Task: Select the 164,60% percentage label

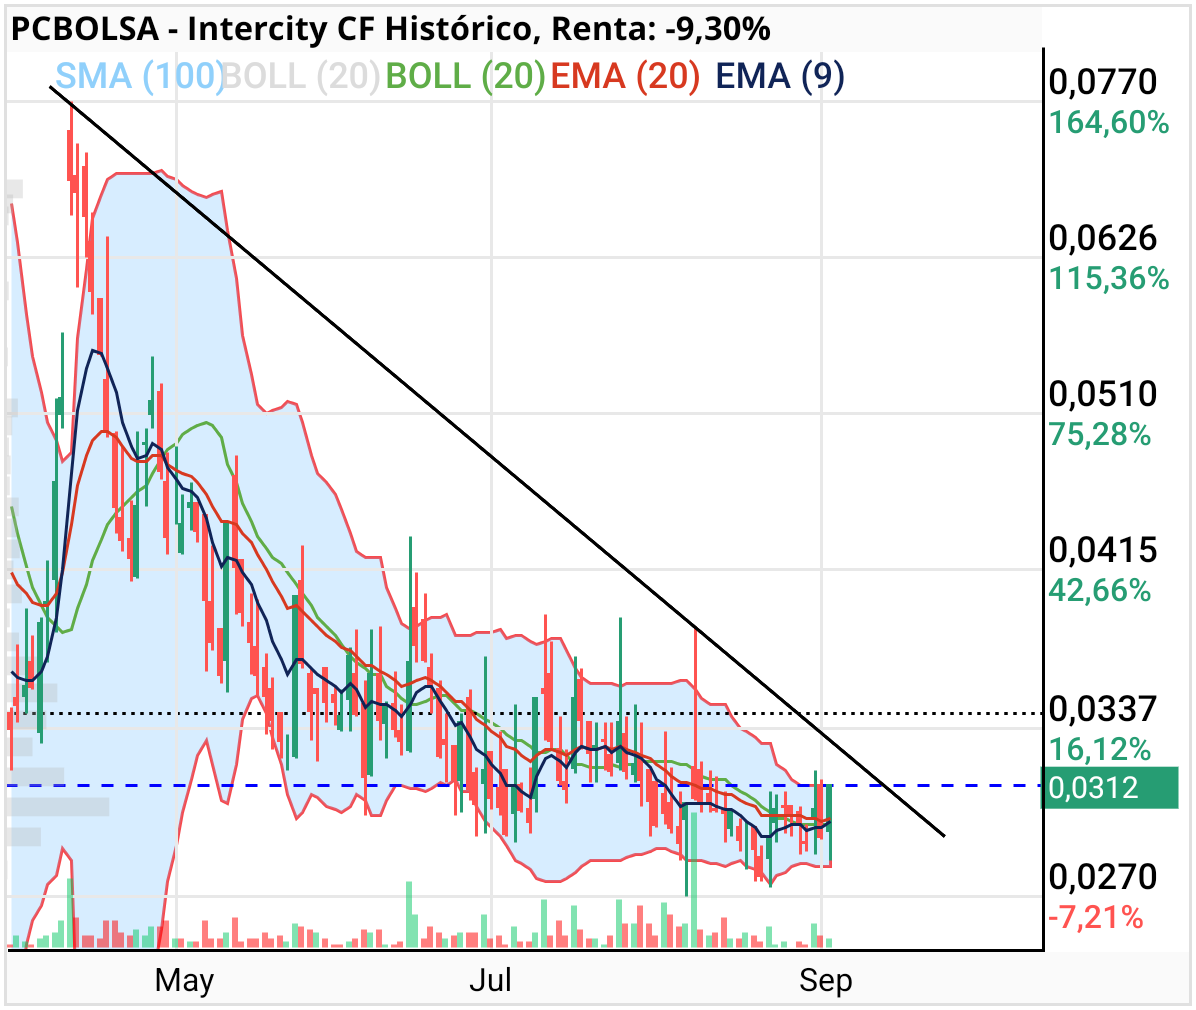Action: tap(1109, 122)
